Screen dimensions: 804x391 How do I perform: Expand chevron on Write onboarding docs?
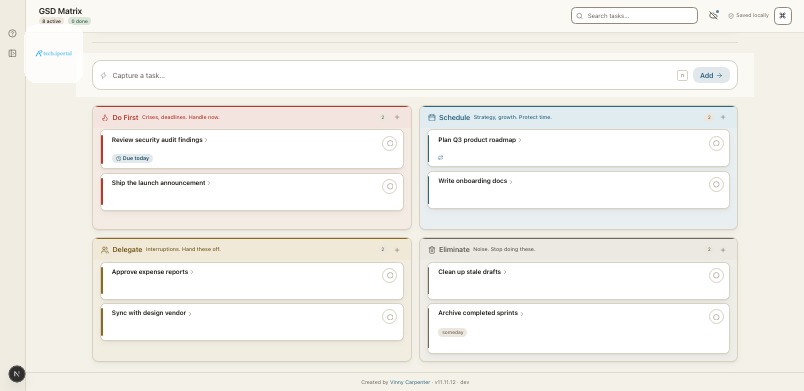[511, 181]
